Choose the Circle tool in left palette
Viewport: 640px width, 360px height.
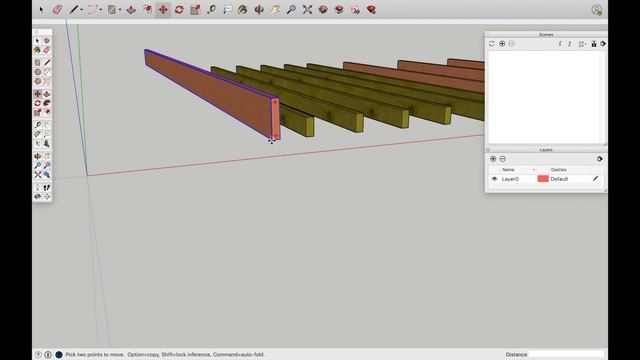coord(38,72)
